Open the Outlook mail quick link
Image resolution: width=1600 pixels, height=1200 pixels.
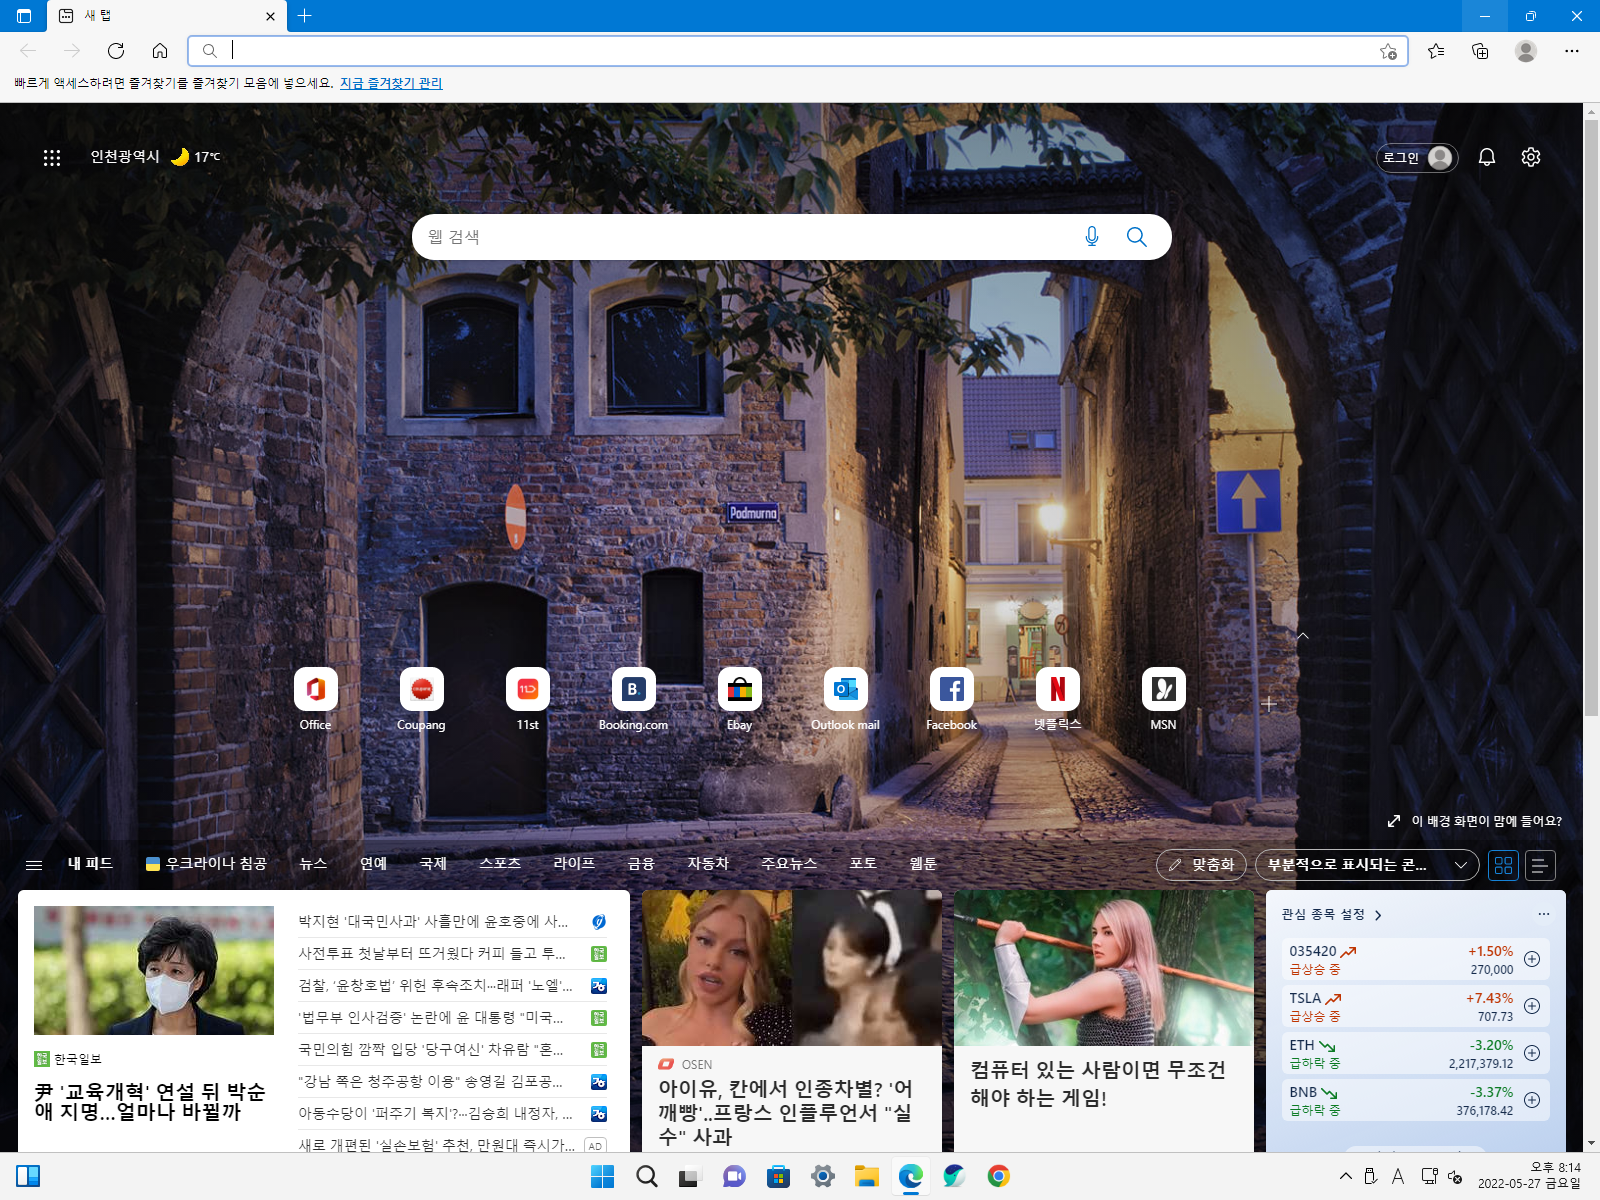pyautogui.click(x=845, y=699)
